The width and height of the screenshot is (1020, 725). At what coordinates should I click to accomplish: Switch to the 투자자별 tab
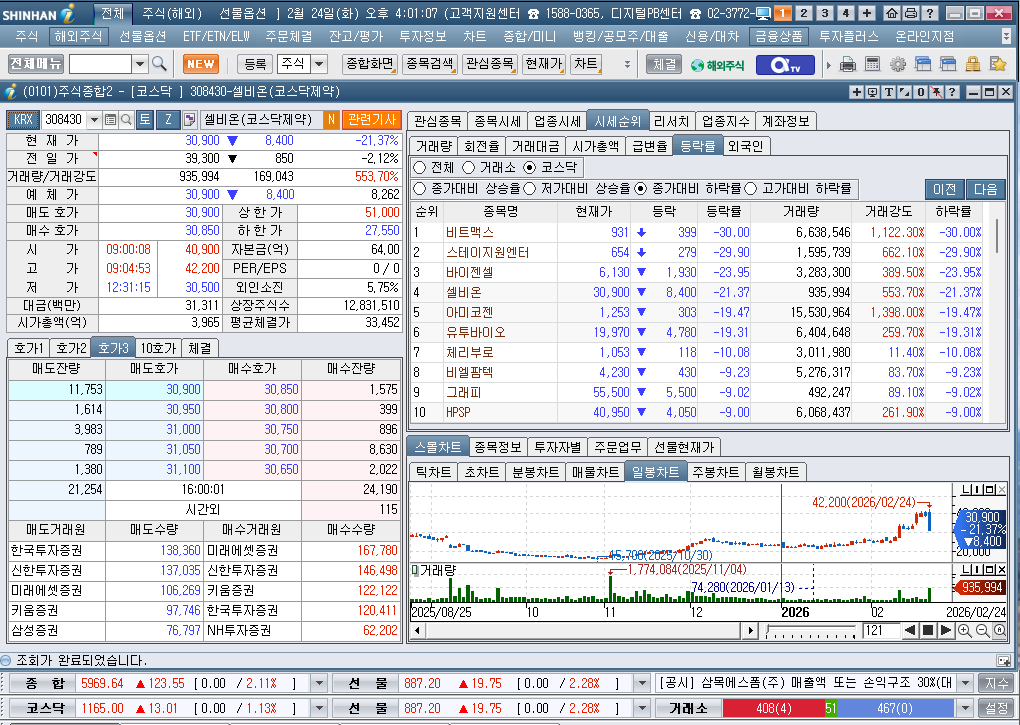tap(557, 447)
